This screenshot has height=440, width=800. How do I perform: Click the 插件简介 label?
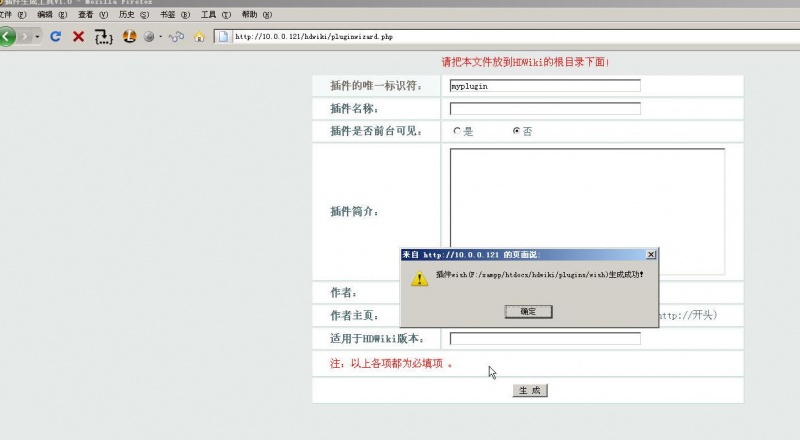pos(354,211)
